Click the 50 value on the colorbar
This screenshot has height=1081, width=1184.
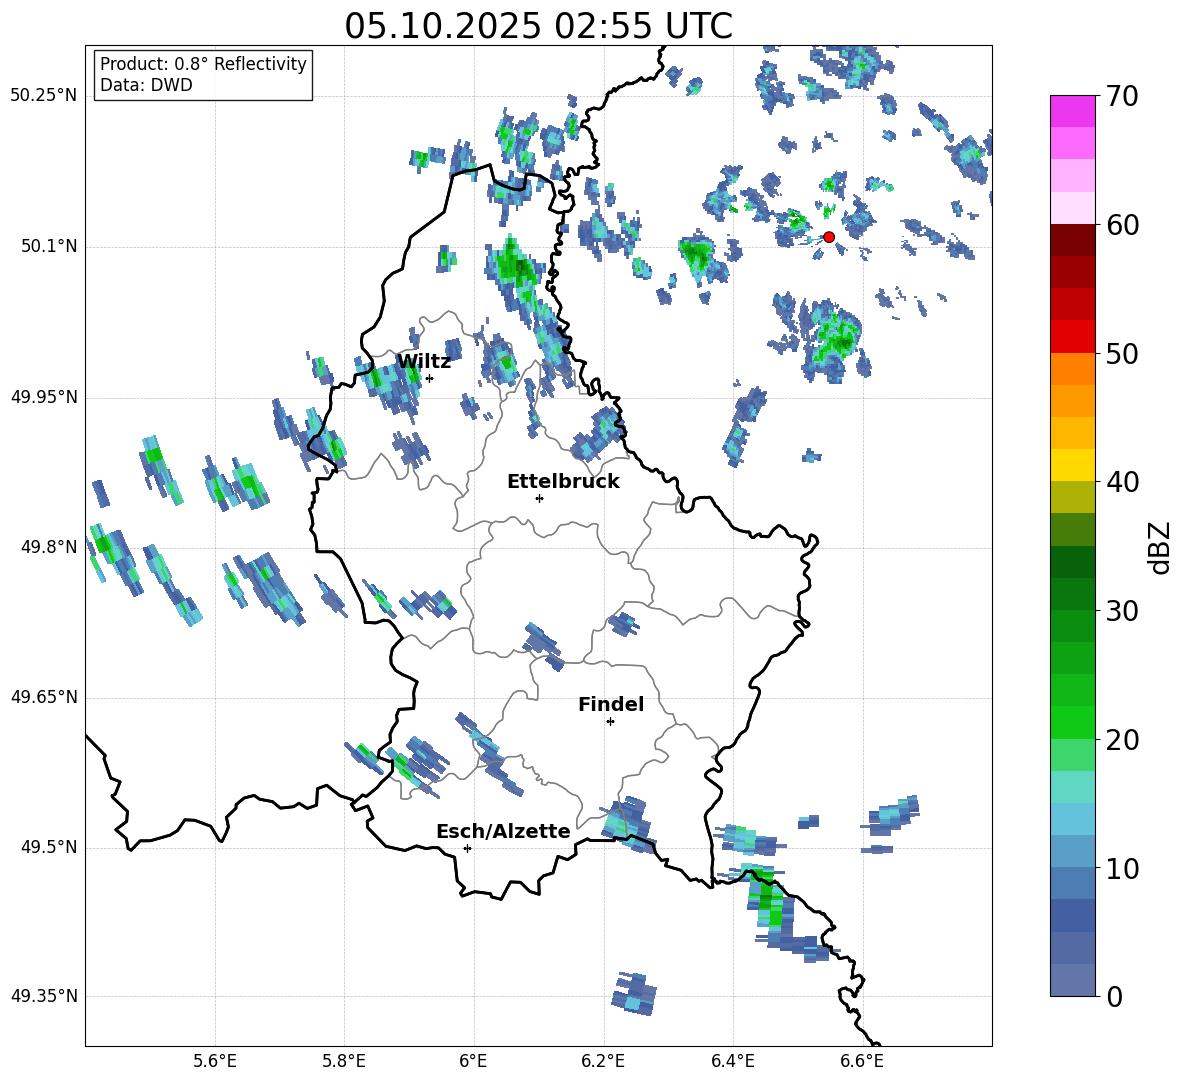pos(1122,353)
